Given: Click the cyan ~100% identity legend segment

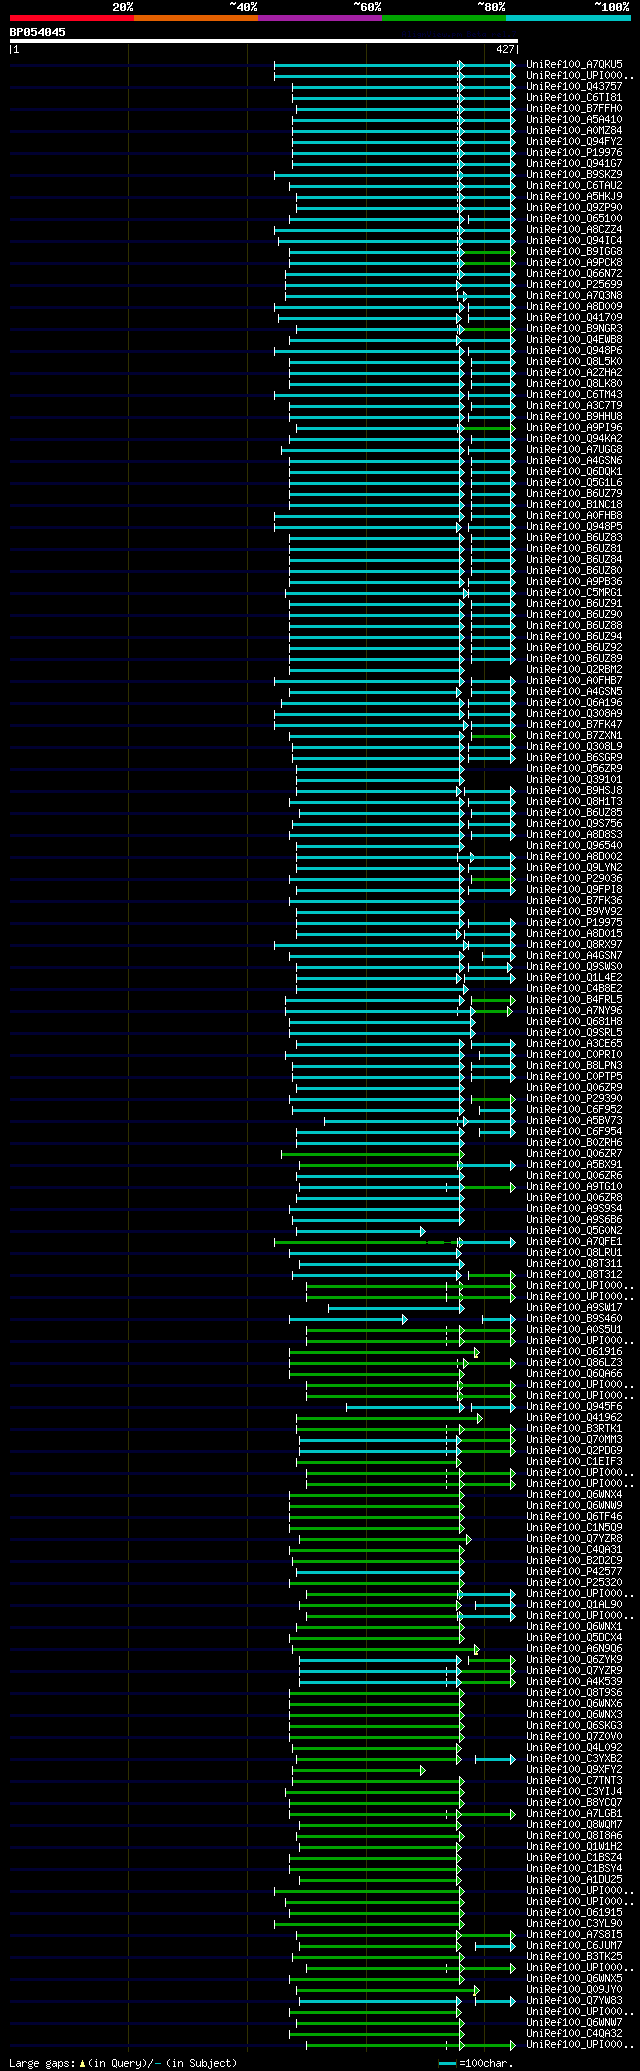Looking at the screenshot, I should 568,17.
